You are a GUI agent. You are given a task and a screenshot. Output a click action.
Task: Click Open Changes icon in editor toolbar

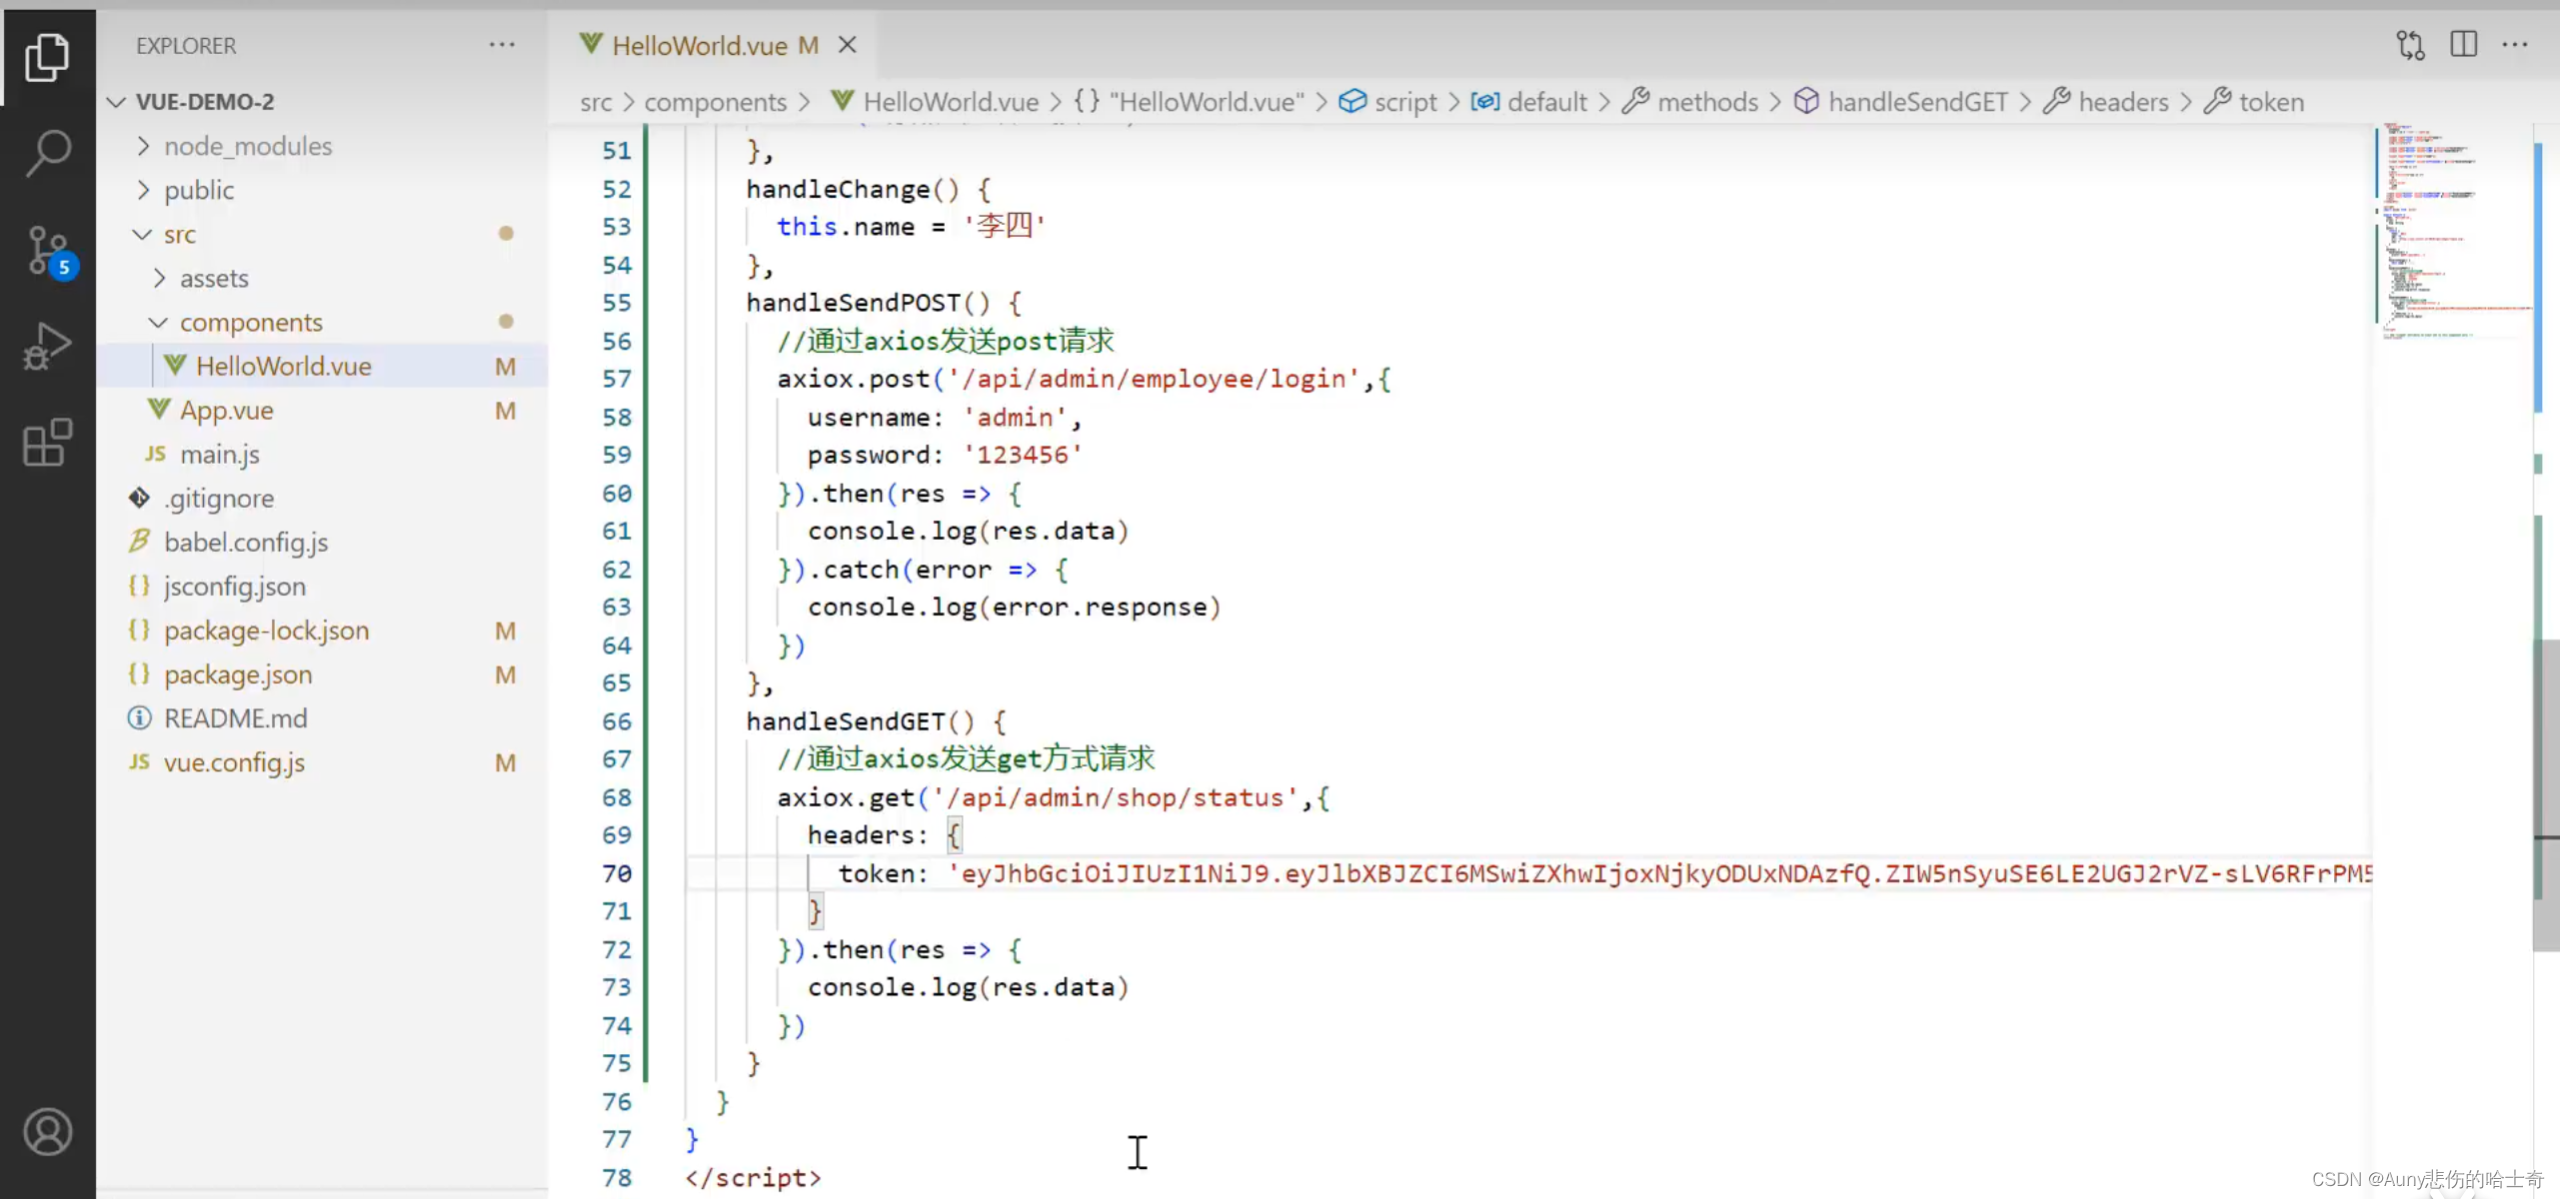(x=2410, y=45)
